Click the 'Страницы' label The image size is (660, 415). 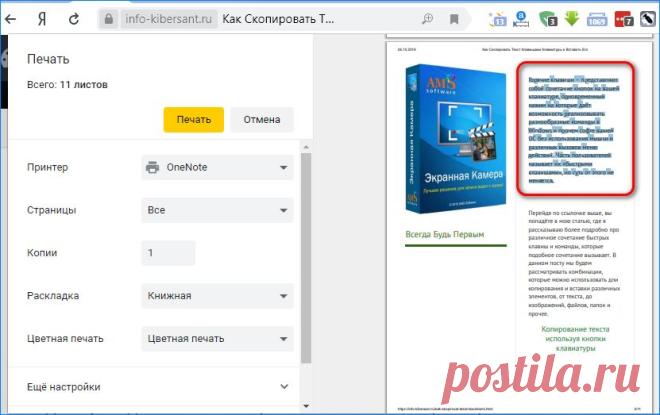click(51, 210)
